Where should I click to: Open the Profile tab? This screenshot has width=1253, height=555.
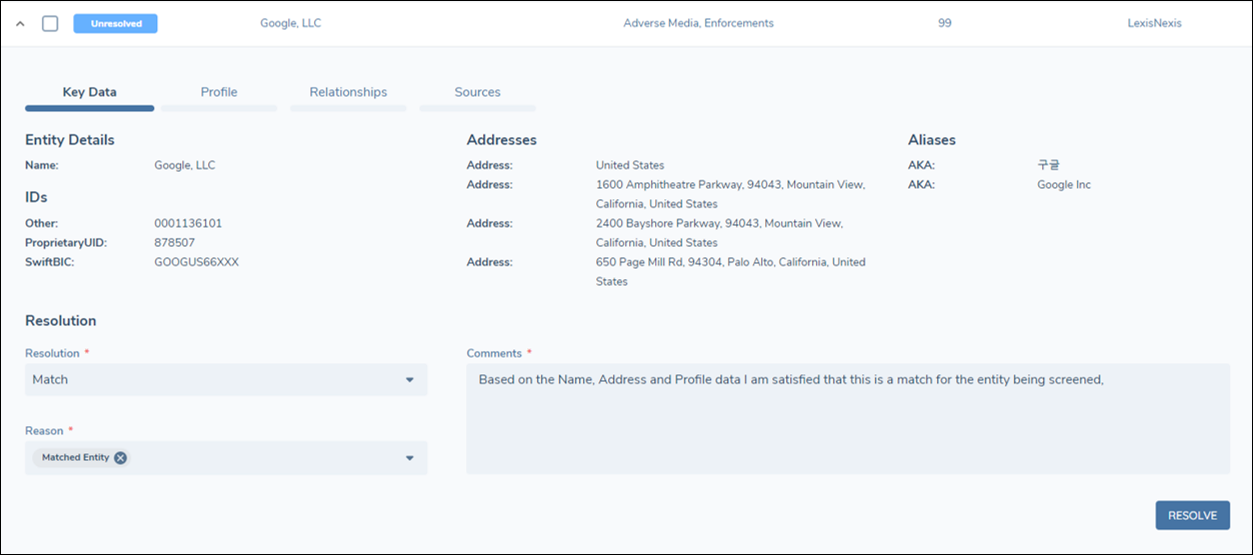point(219,92)
